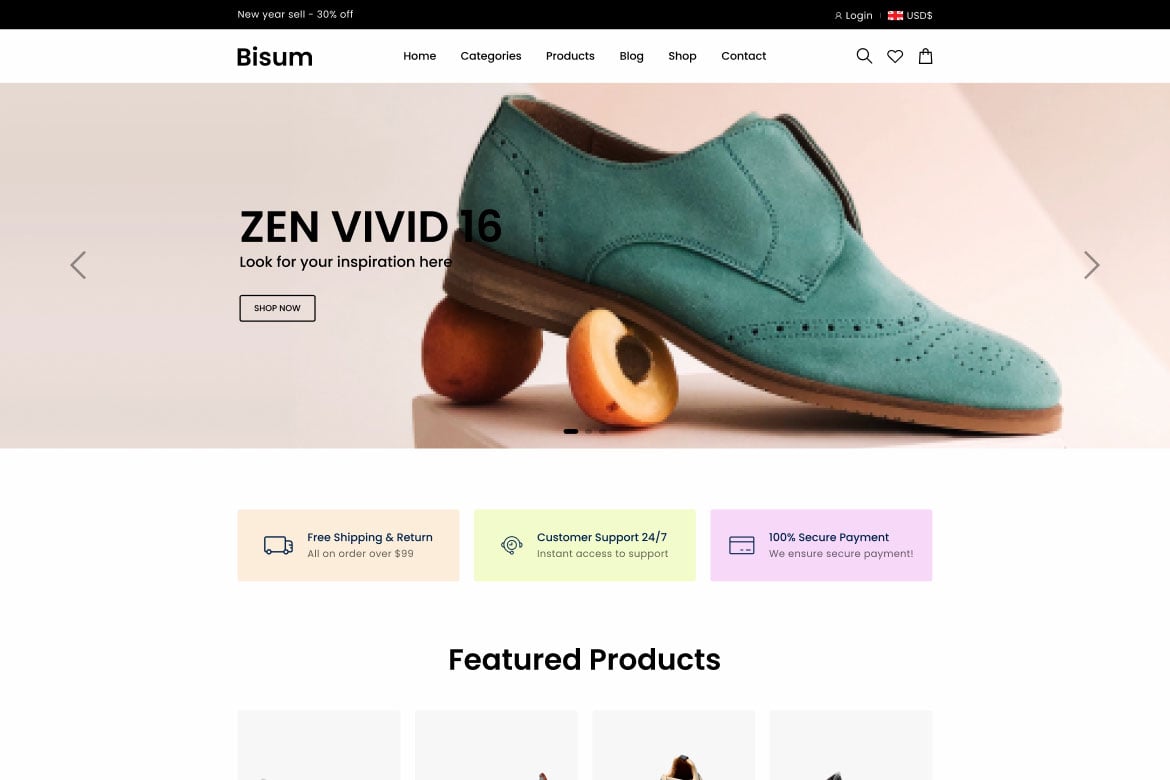Open the wishlist heart icon
Screen dimensions: 1170x780
click(x=895, y=56)
